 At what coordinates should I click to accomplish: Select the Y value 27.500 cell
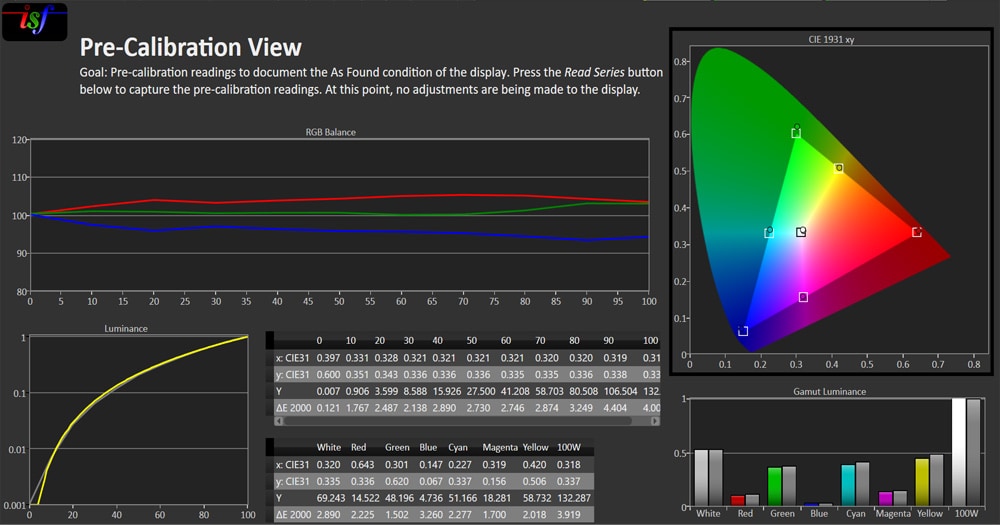(480, 391)
